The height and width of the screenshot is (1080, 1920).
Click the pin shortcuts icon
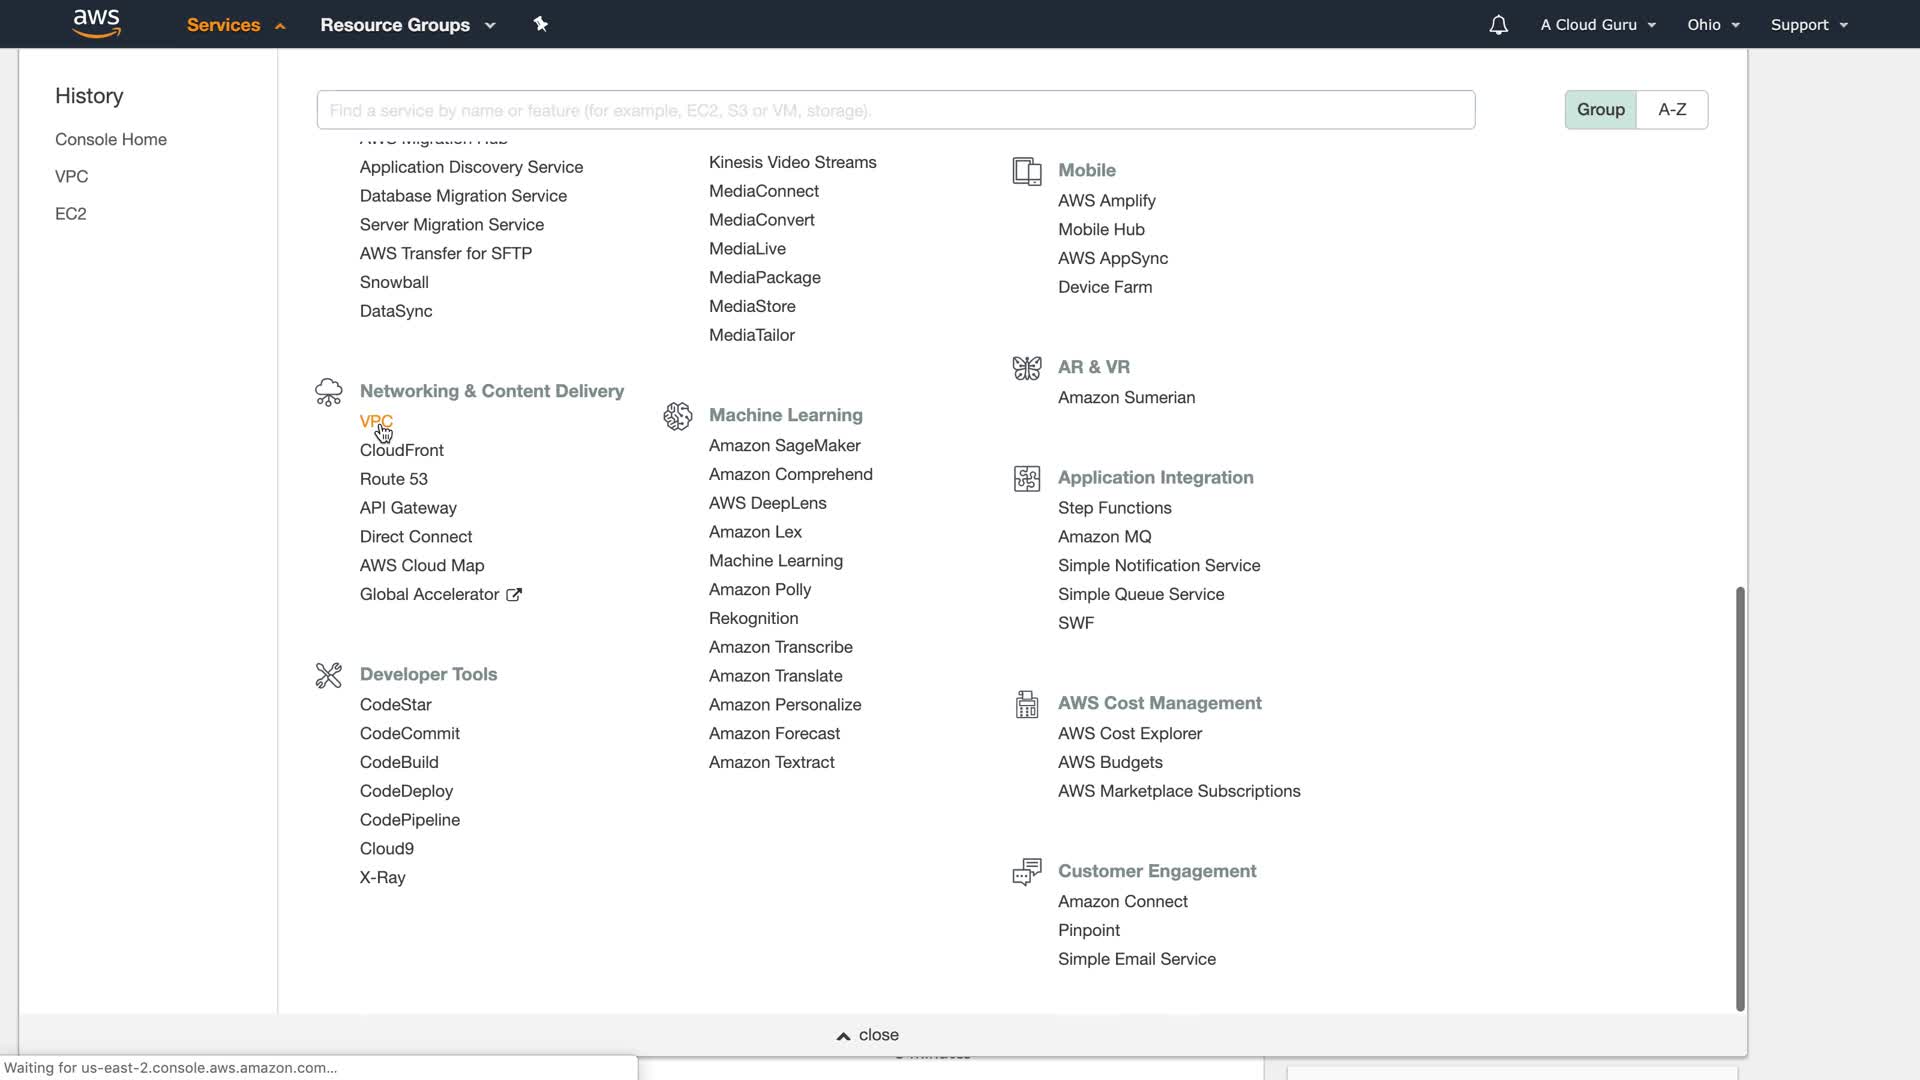coord(541,24)
